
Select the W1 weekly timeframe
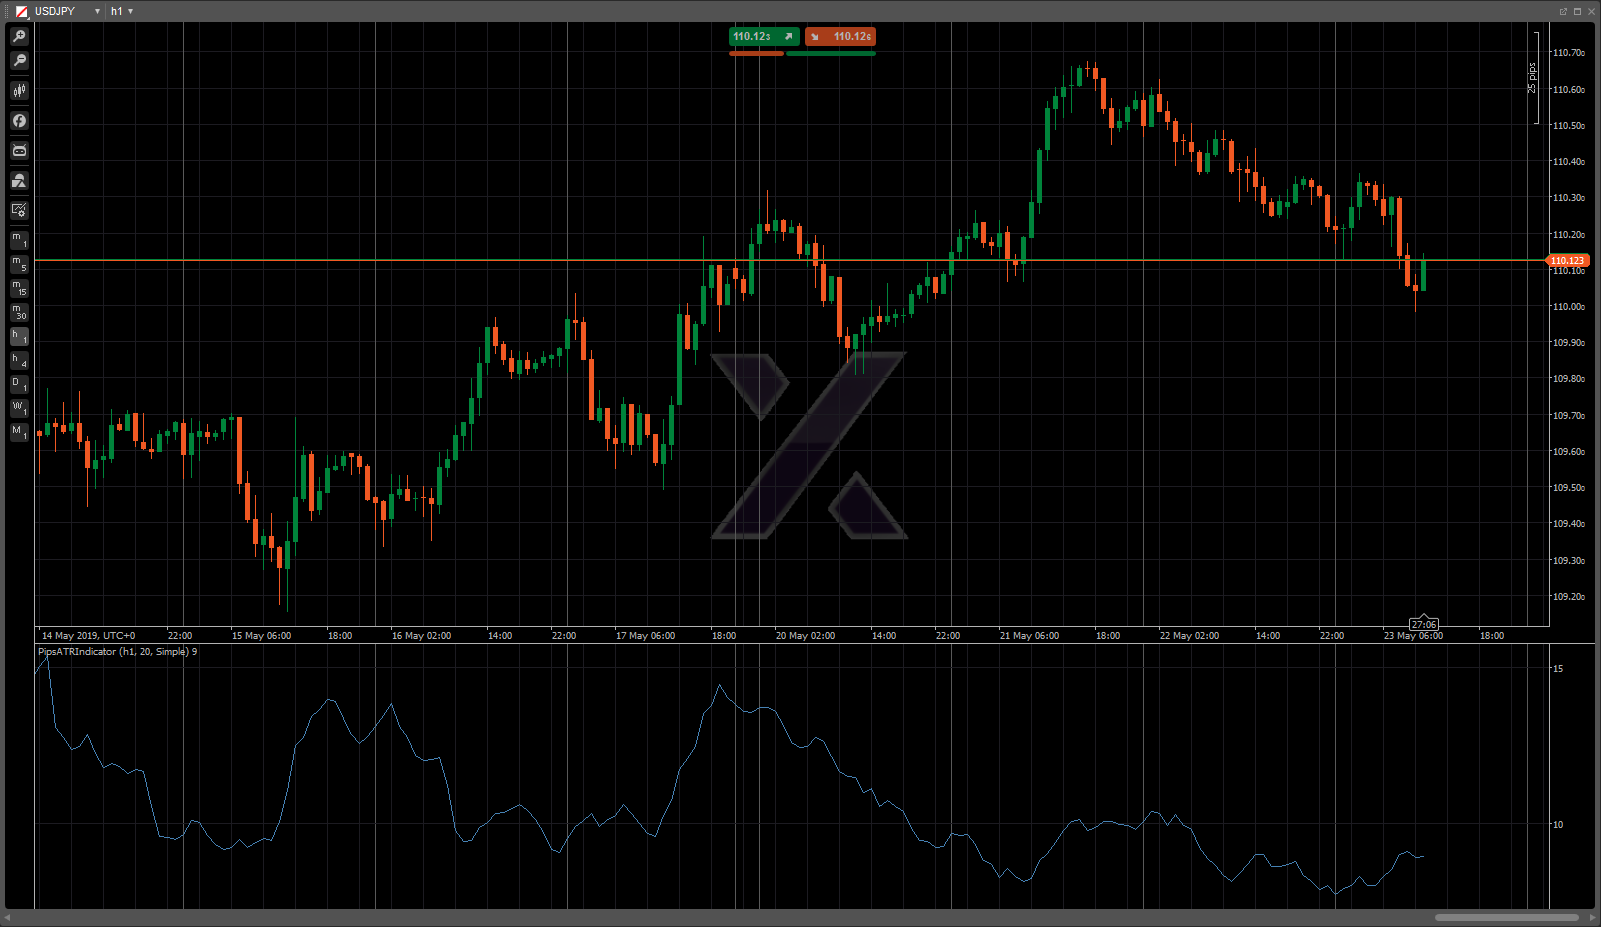click(x=19, y=408)
